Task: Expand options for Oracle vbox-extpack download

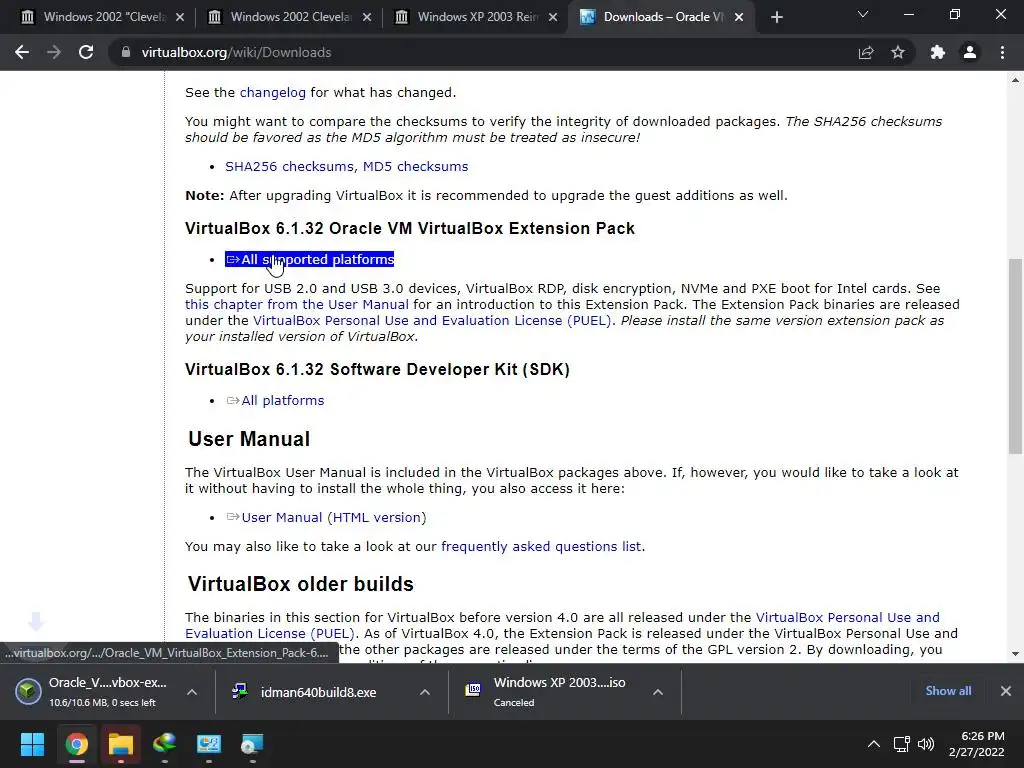Action: [x=192, y=692]
